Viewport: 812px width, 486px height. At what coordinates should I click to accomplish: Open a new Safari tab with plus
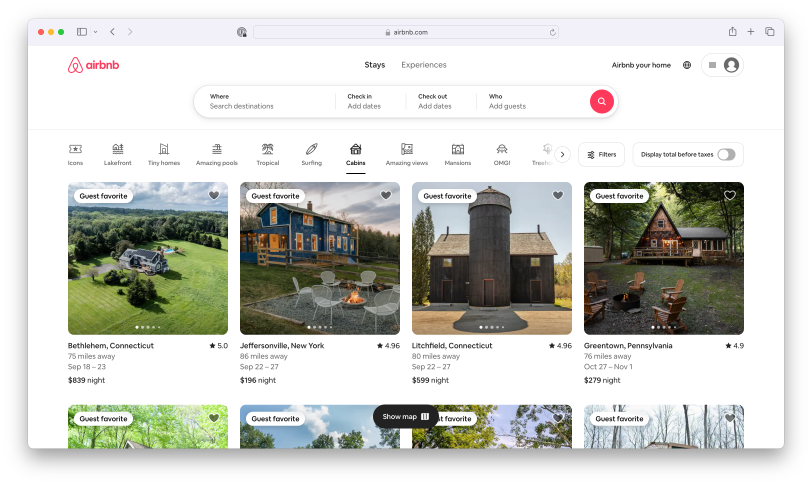click(x=750, y=32)
